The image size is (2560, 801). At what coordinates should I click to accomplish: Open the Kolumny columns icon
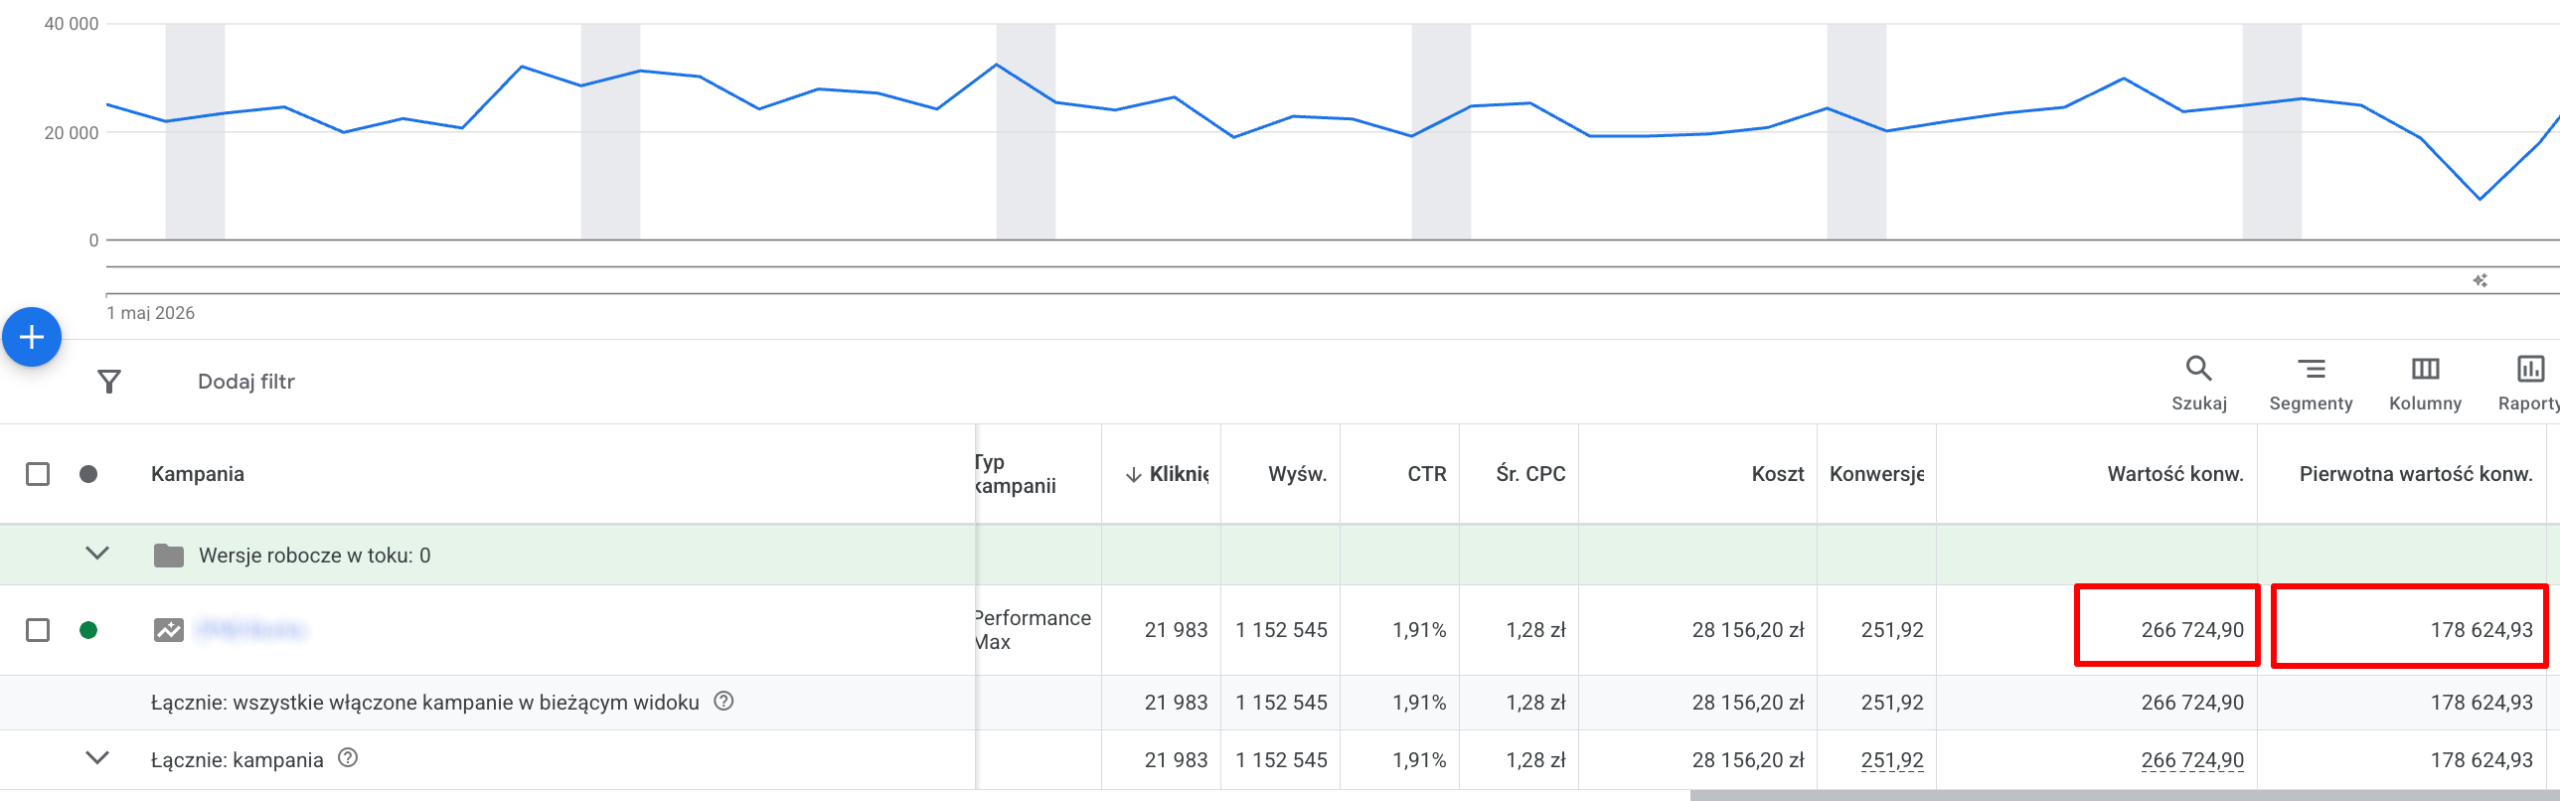pyautogui.click(x=2425, y=369)
